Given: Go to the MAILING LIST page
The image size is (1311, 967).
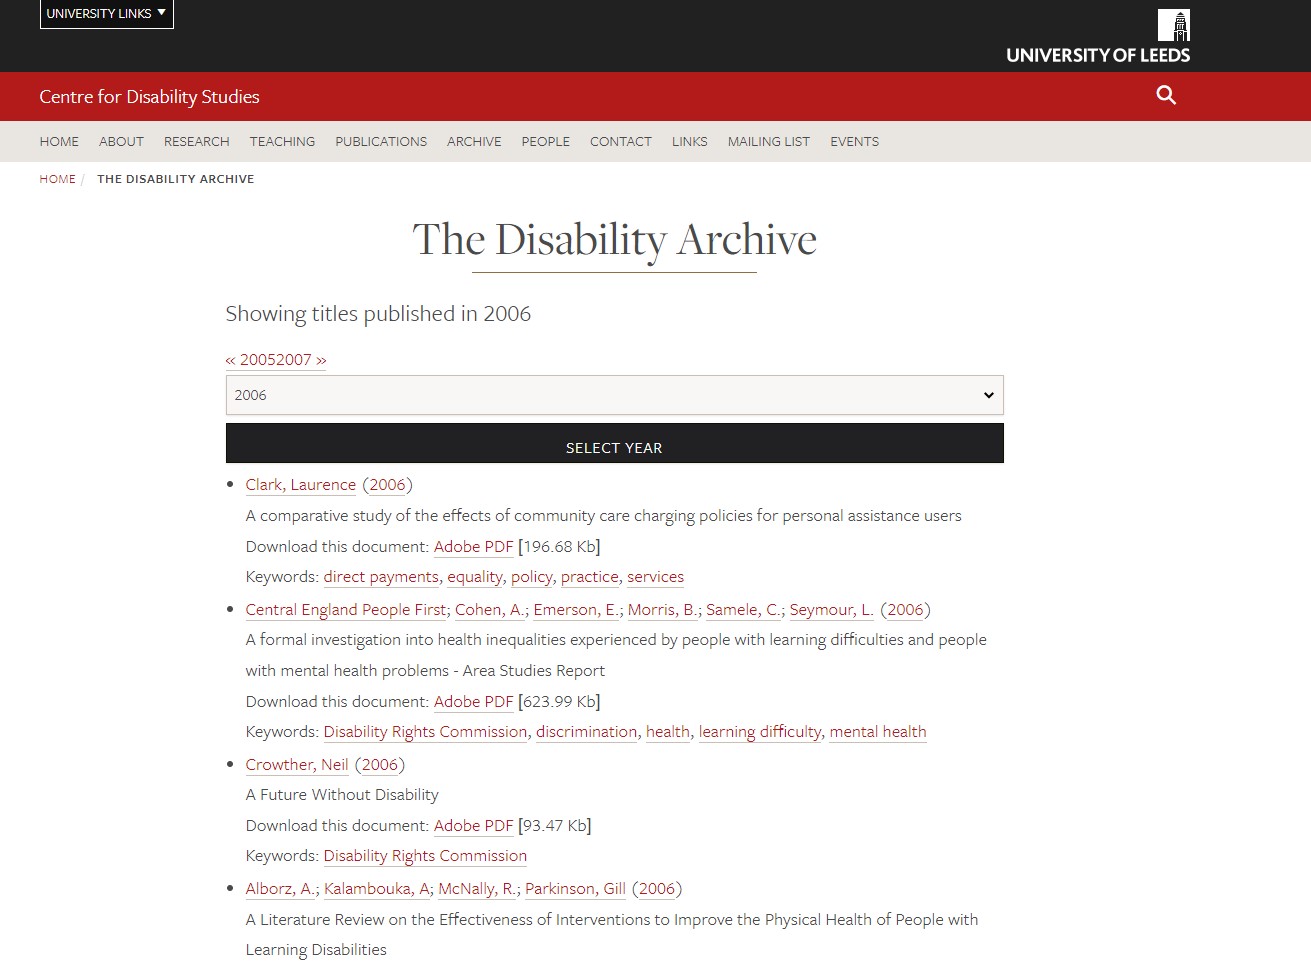Looking at the screenshot, I should click(x=768, y=141).
